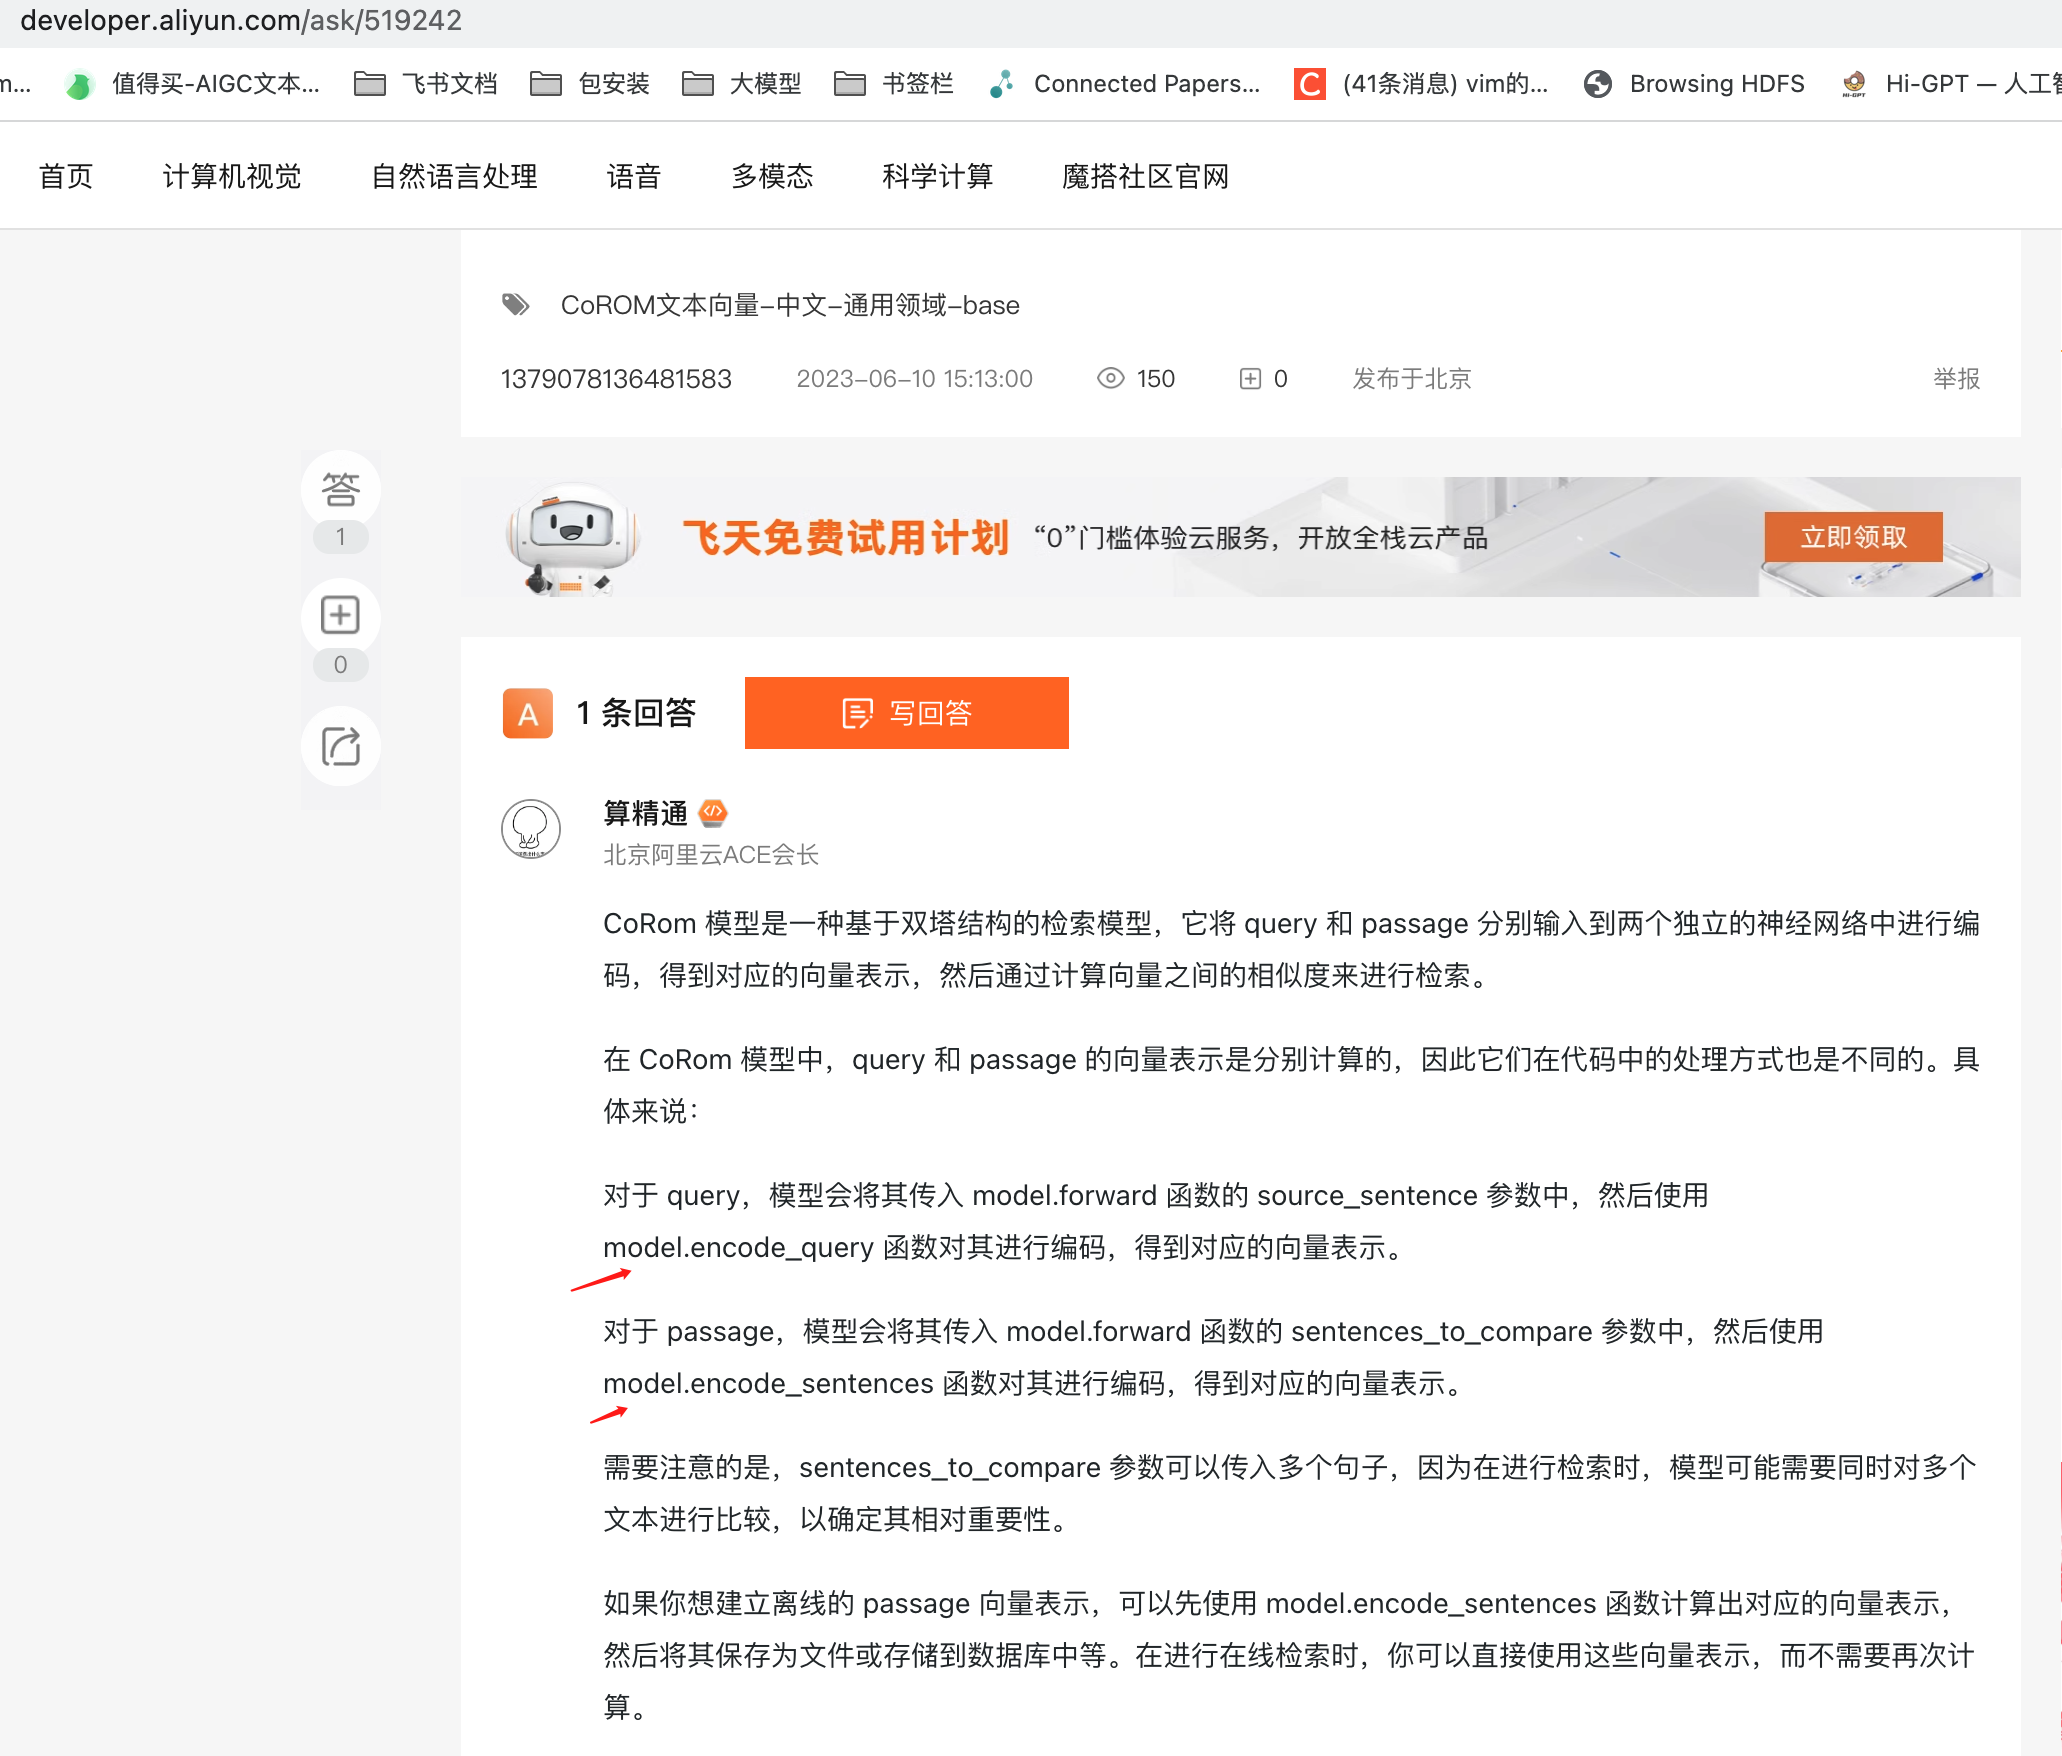Click the browser address bar URL

[x=241, y=21]
